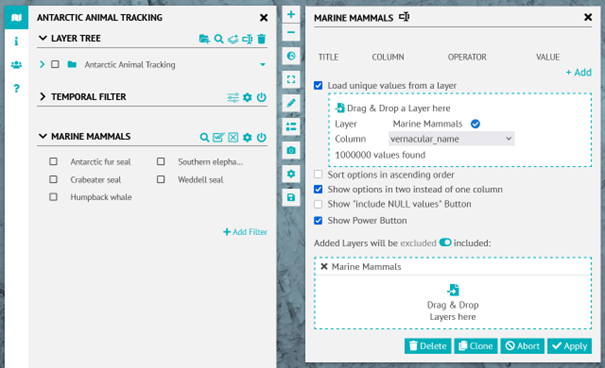Click the pencil draw tool button
605x368 pixels.
pyautogui.click(x=291, y=103)
